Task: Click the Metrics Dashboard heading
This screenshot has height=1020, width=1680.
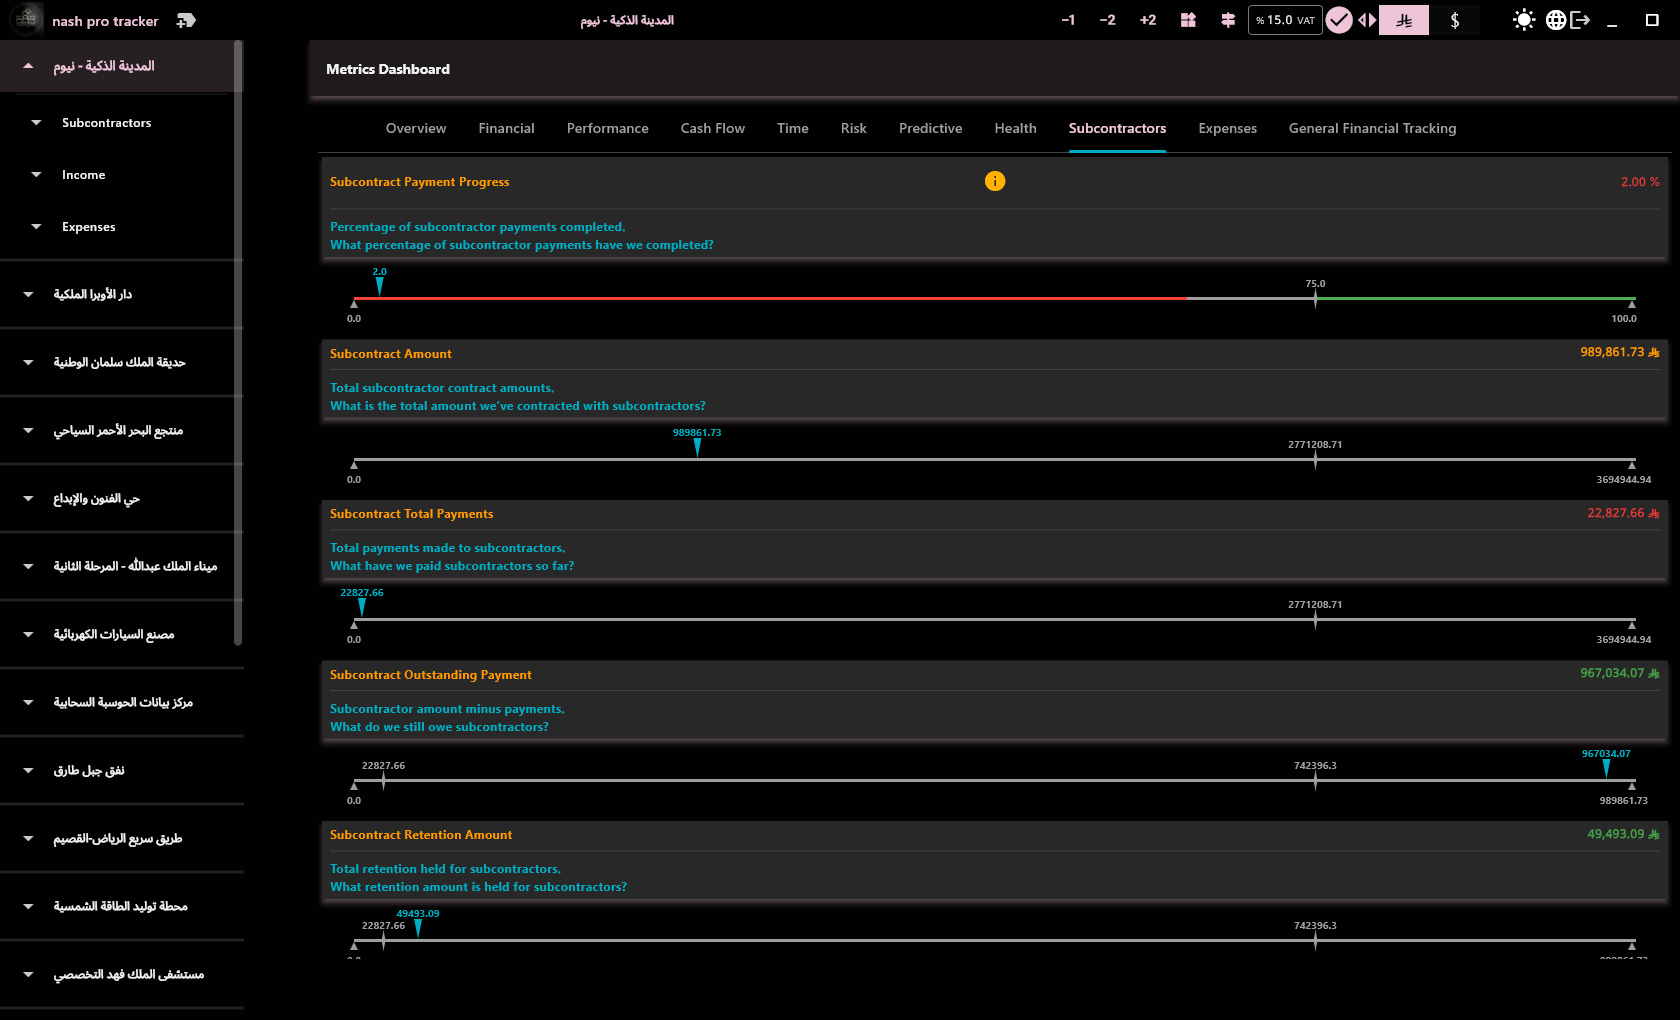Action: point(388,69)
